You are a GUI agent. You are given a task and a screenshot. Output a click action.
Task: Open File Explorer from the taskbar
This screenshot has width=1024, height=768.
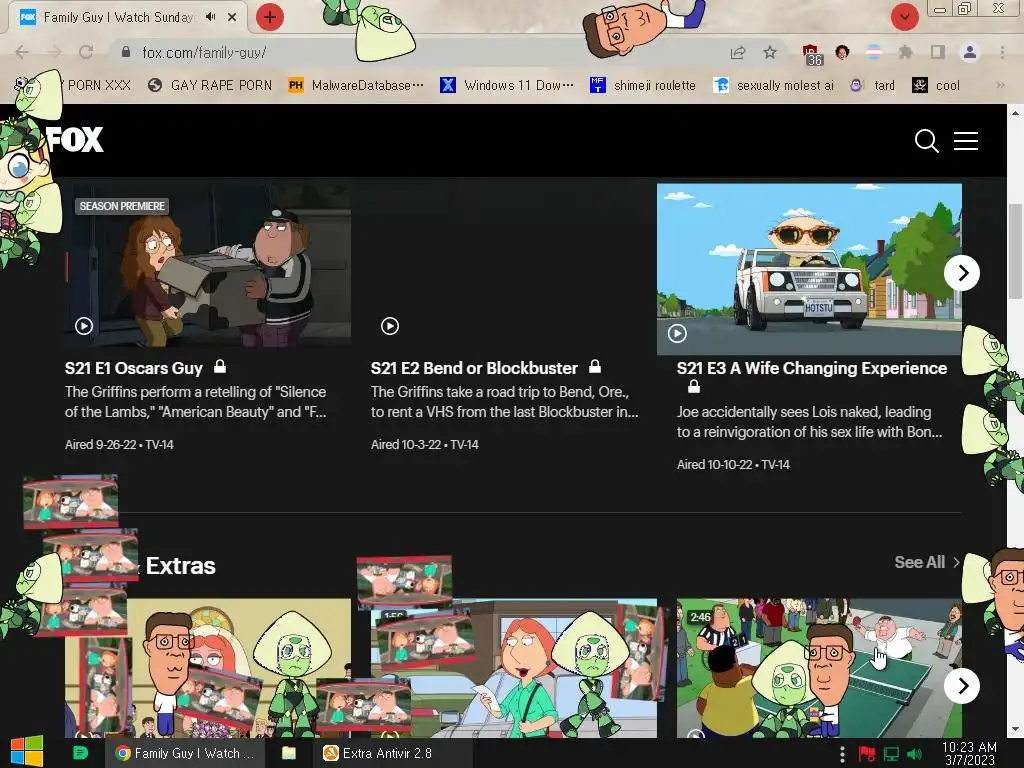289,753
